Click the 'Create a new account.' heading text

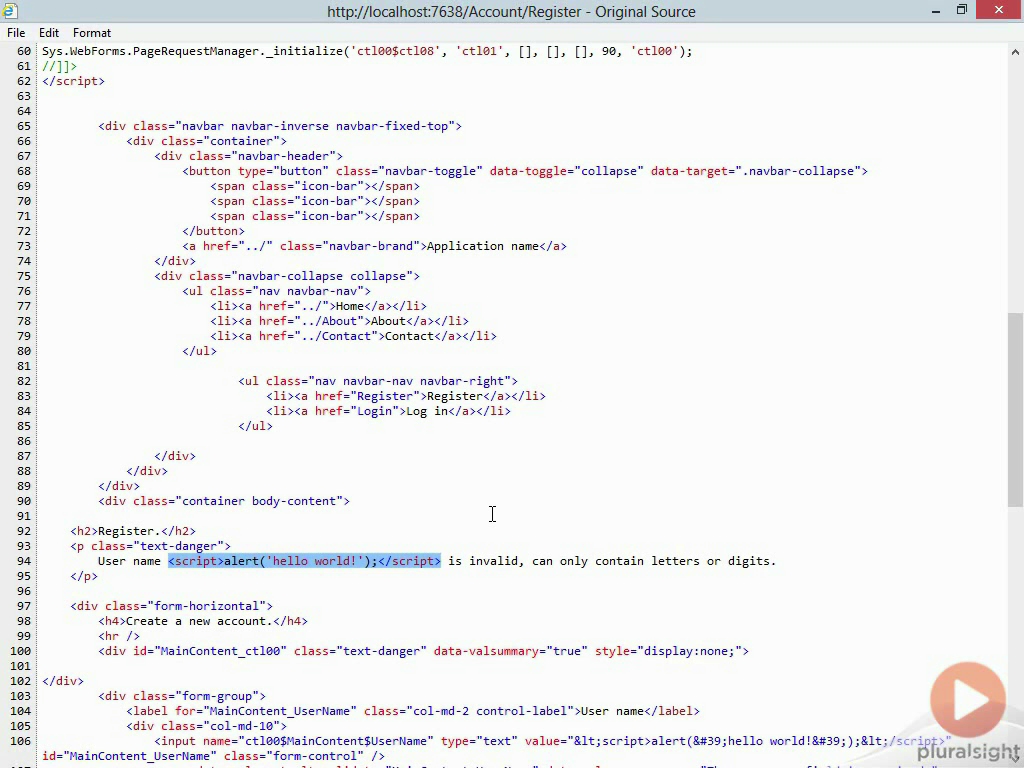(x=199, y=621)
